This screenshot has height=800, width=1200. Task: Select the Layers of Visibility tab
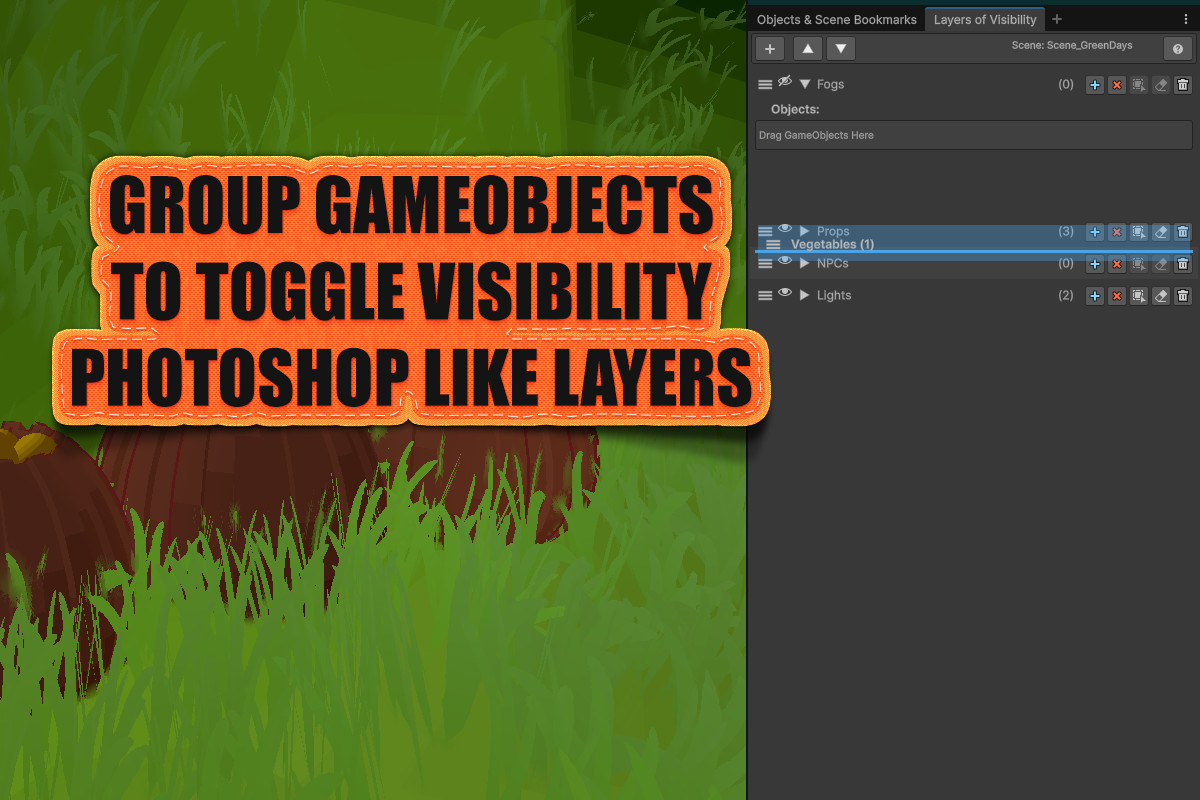click(985, 19)
